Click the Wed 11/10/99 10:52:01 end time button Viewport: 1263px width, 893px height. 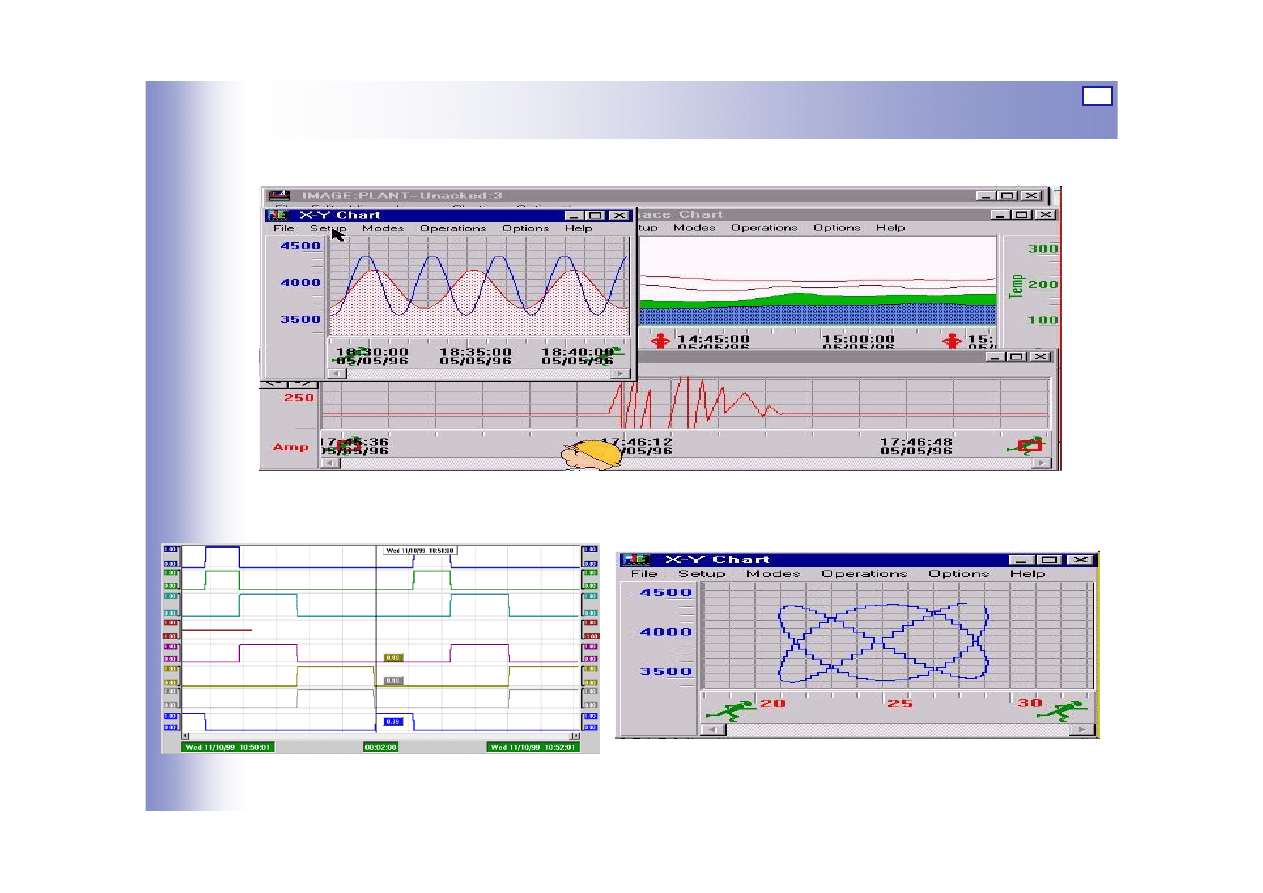pos(533,747)
